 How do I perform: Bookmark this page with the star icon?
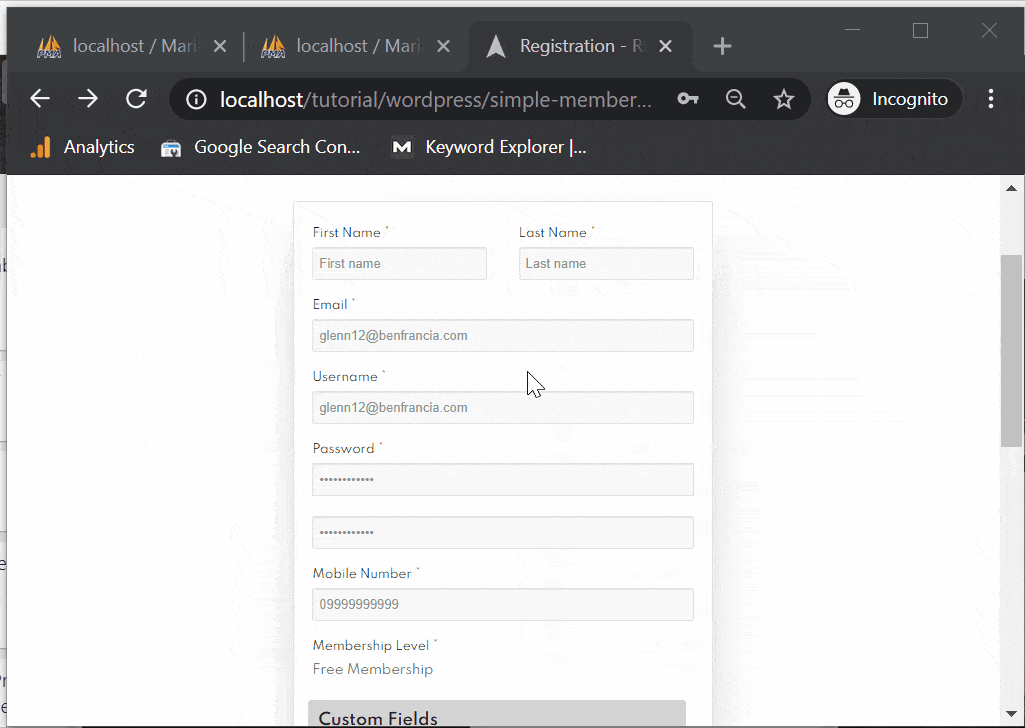click(784, 99)
